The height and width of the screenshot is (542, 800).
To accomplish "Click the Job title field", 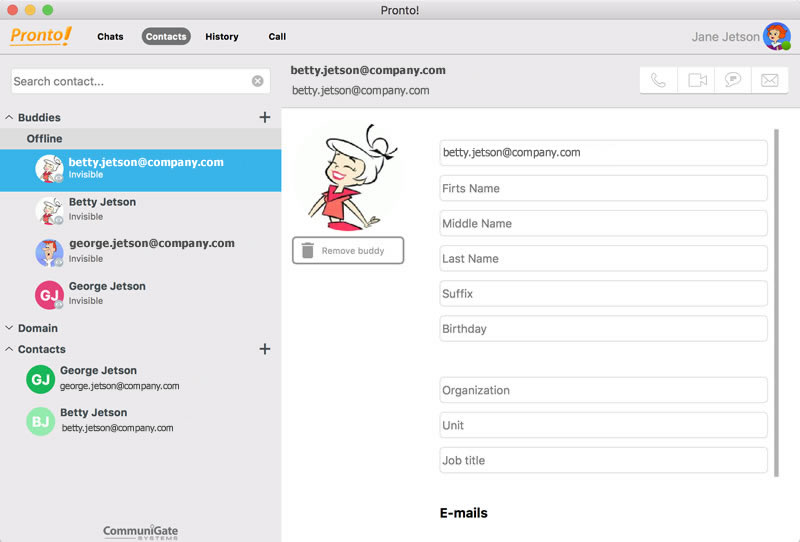I will [x=603, y=460].
